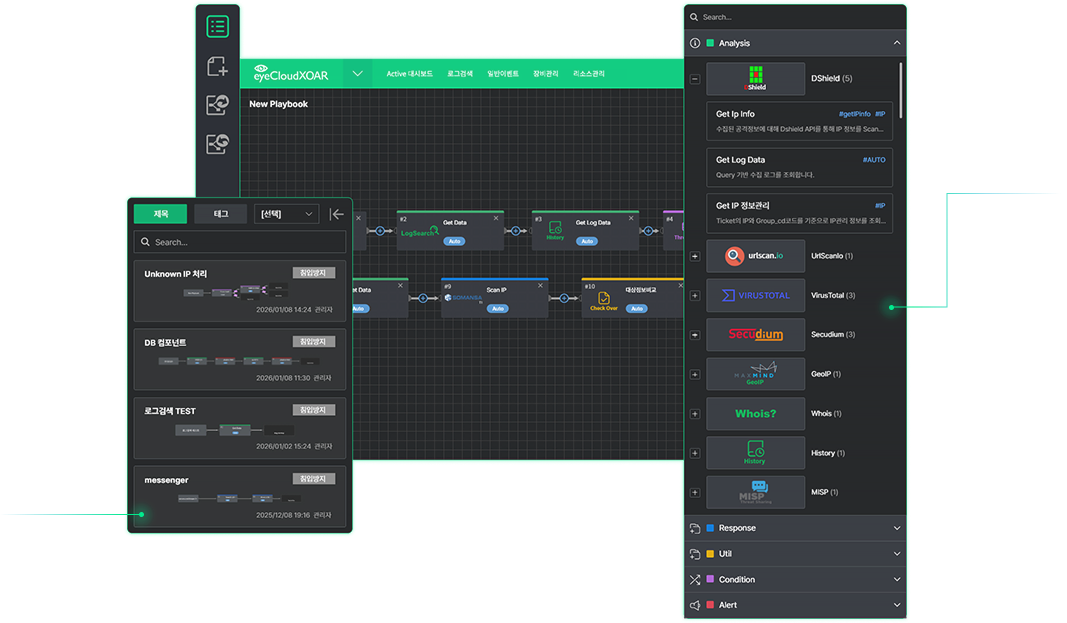Choose the VirusTotal logo tile

click(x=755, y=295)
